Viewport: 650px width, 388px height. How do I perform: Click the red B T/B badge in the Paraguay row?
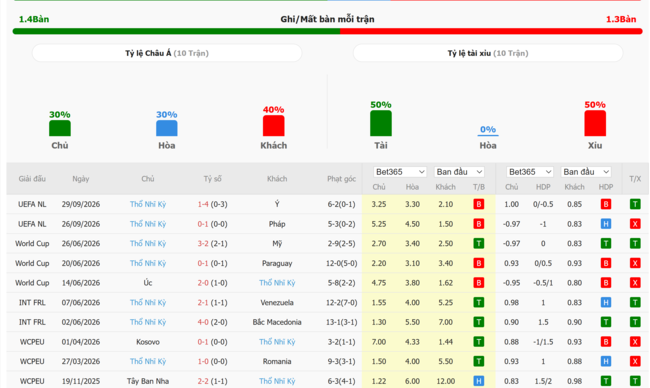(x=479, y=263)
